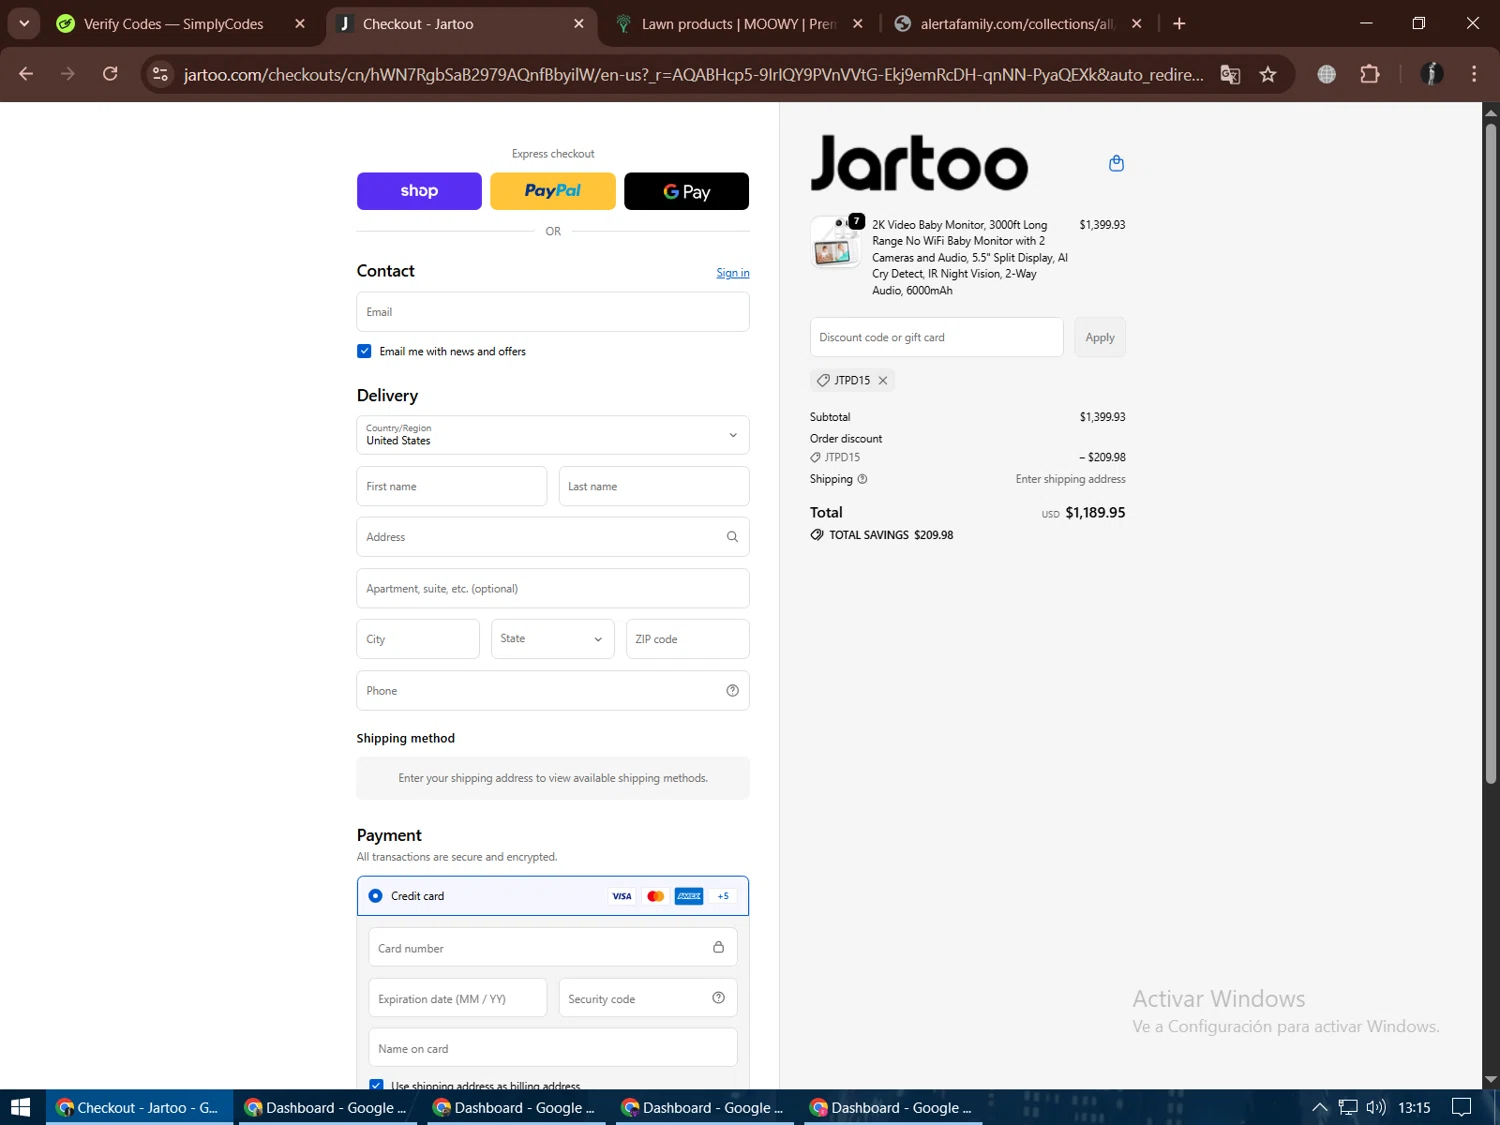Click the shopping bag cart icon
Screen dimensions: 1500x1125
(1116, 163)
